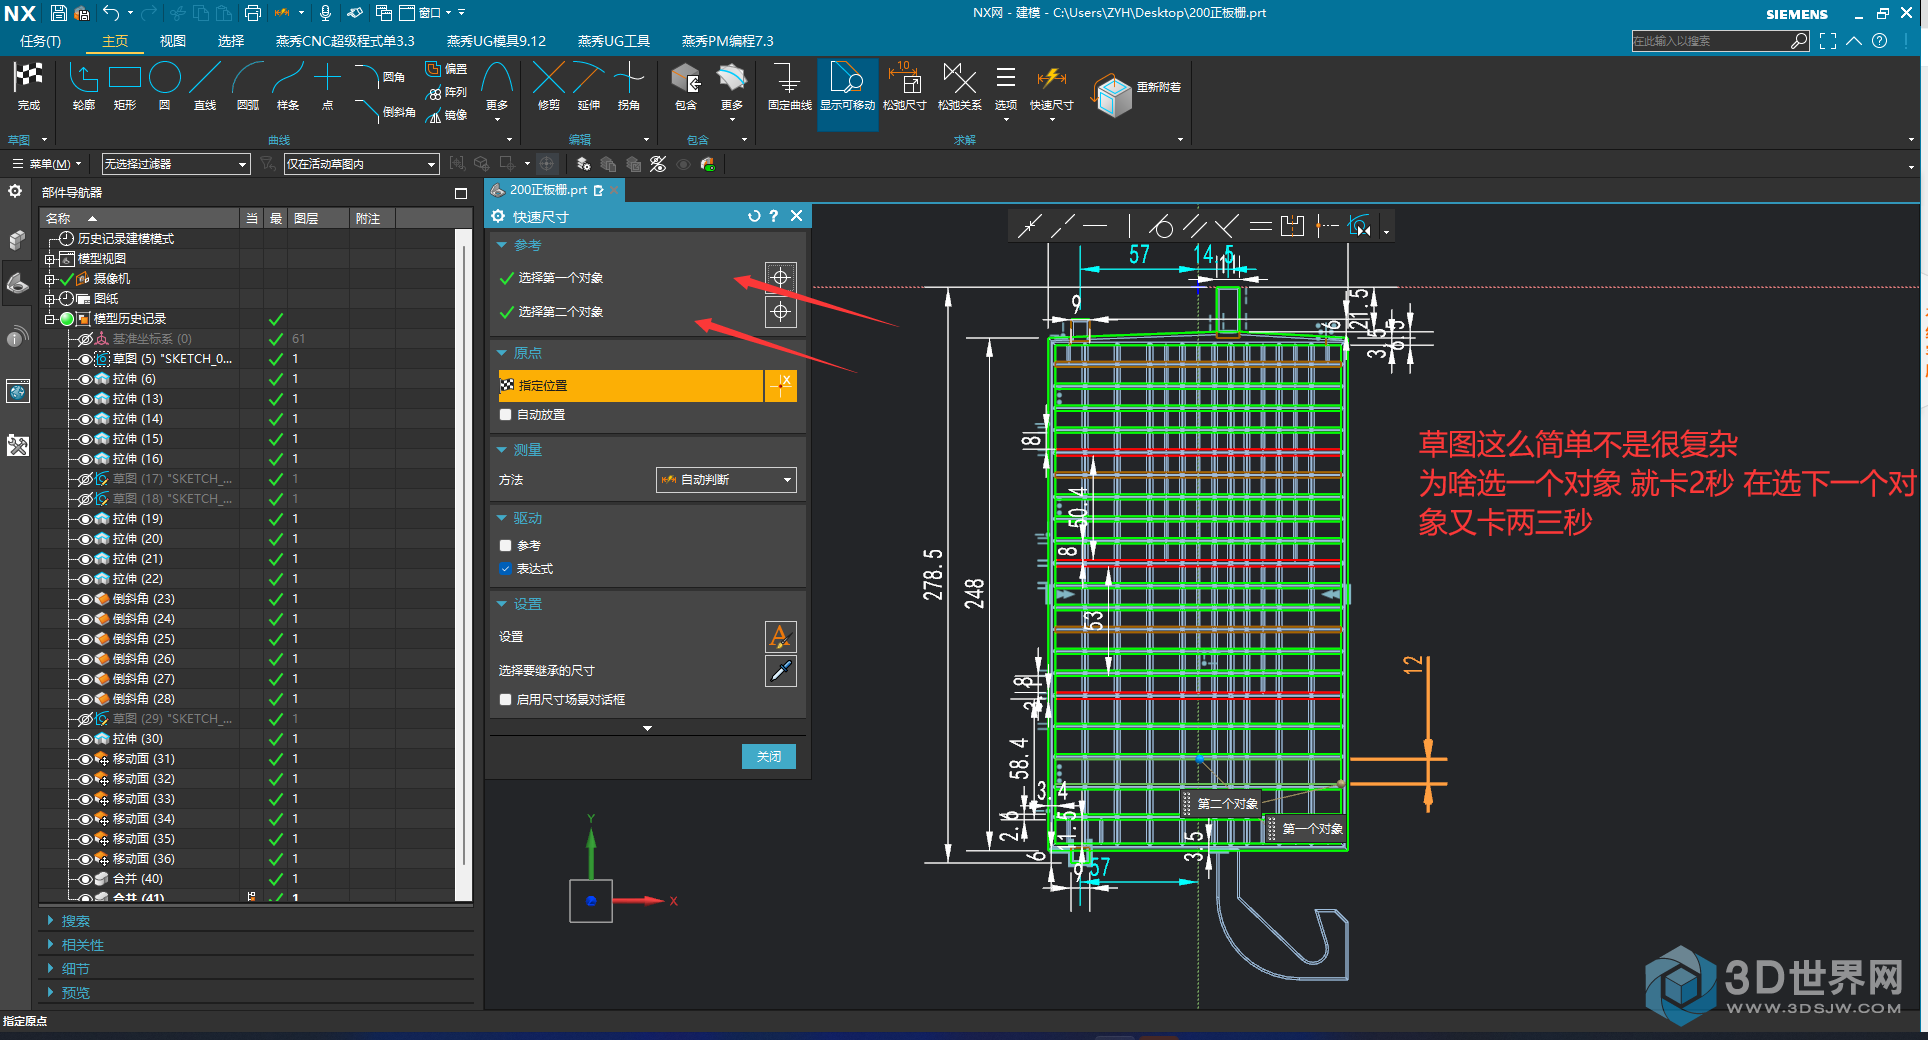The width and height of the screenshot is (1928, 1040).
Task: Toggle visibility eye of 拉伸 (6)
Action: pyautogui.click(x=86, y=379)
